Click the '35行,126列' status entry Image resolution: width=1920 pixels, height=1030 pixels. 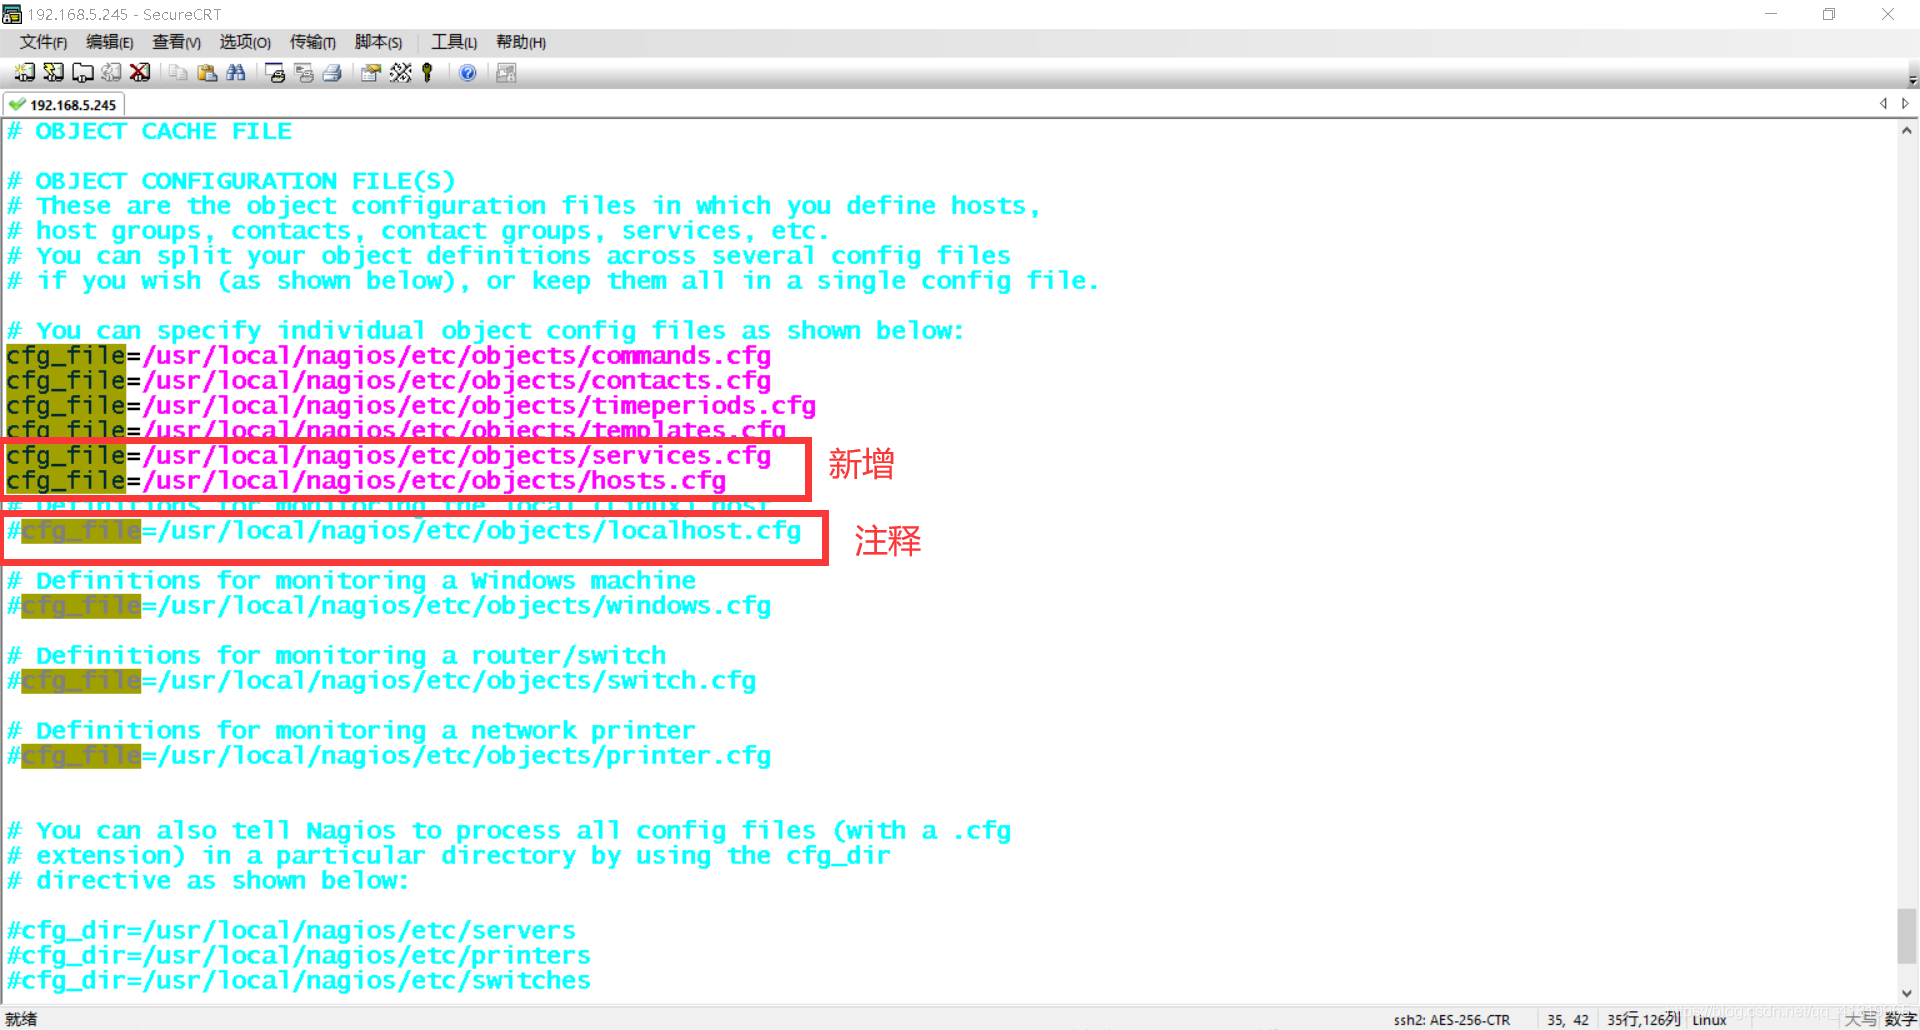coord(1643,1020)
